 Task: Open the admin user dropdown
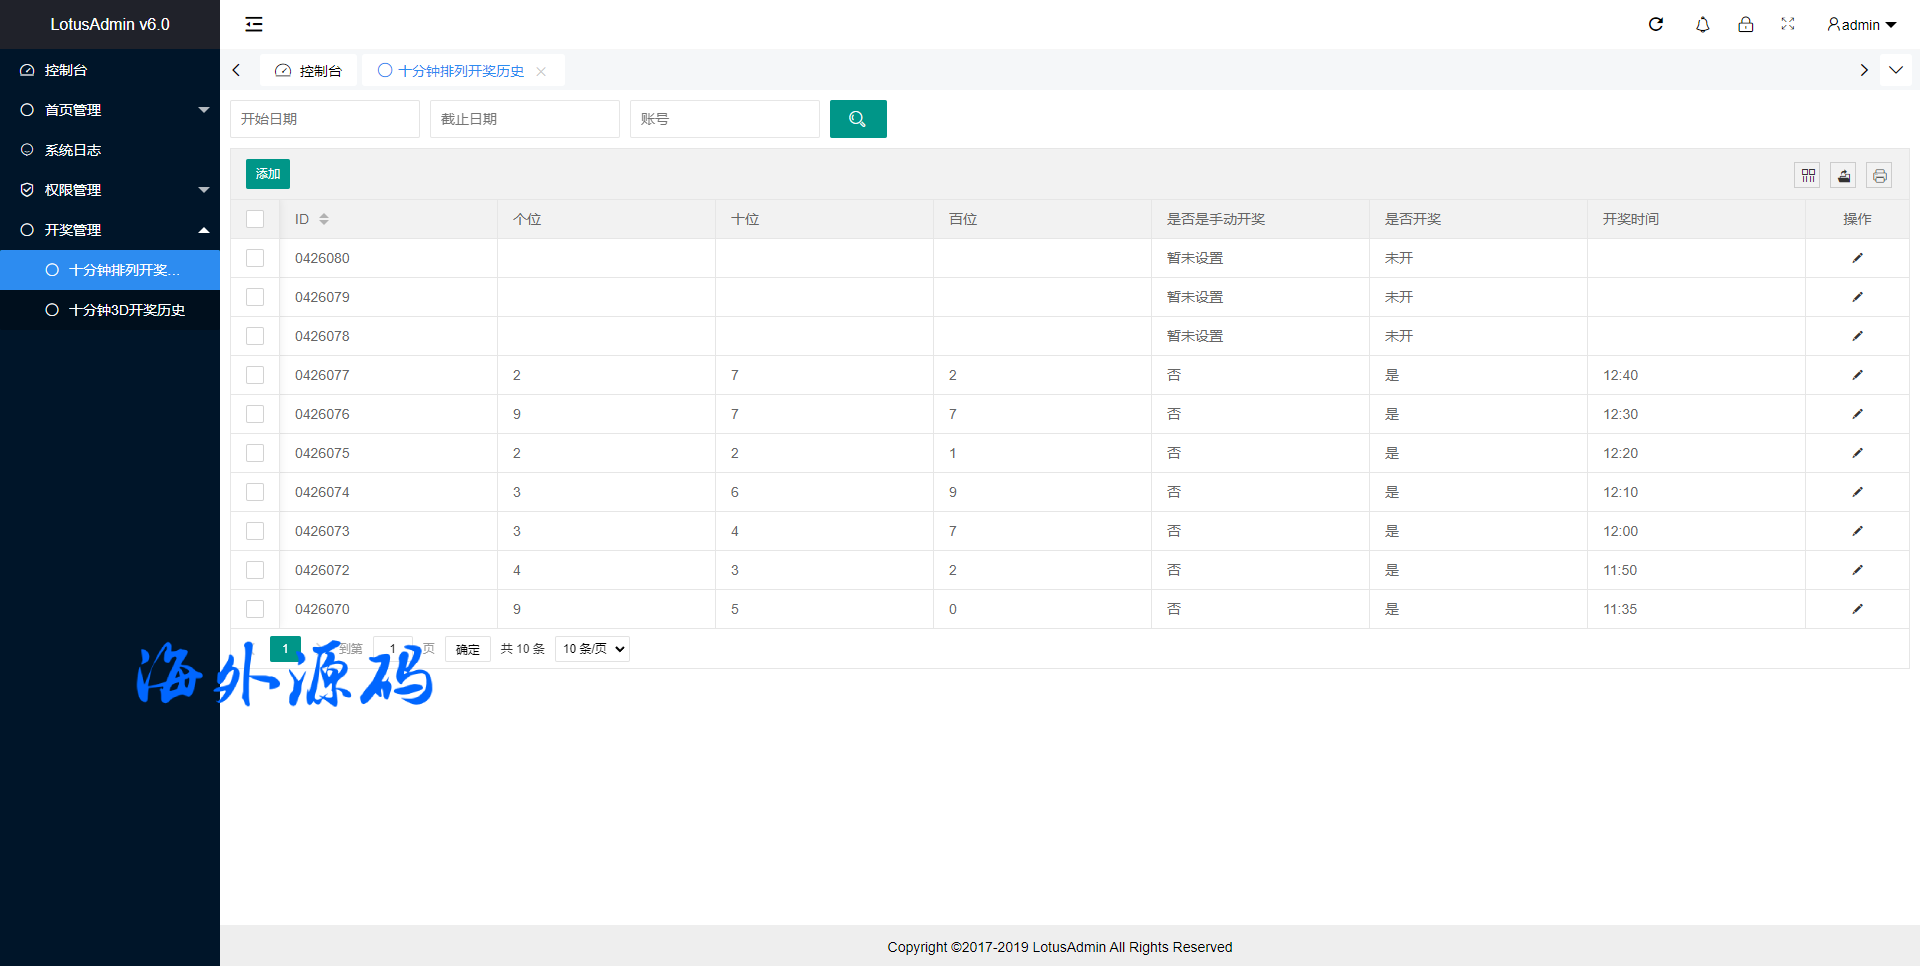(x=1861, y=24)
